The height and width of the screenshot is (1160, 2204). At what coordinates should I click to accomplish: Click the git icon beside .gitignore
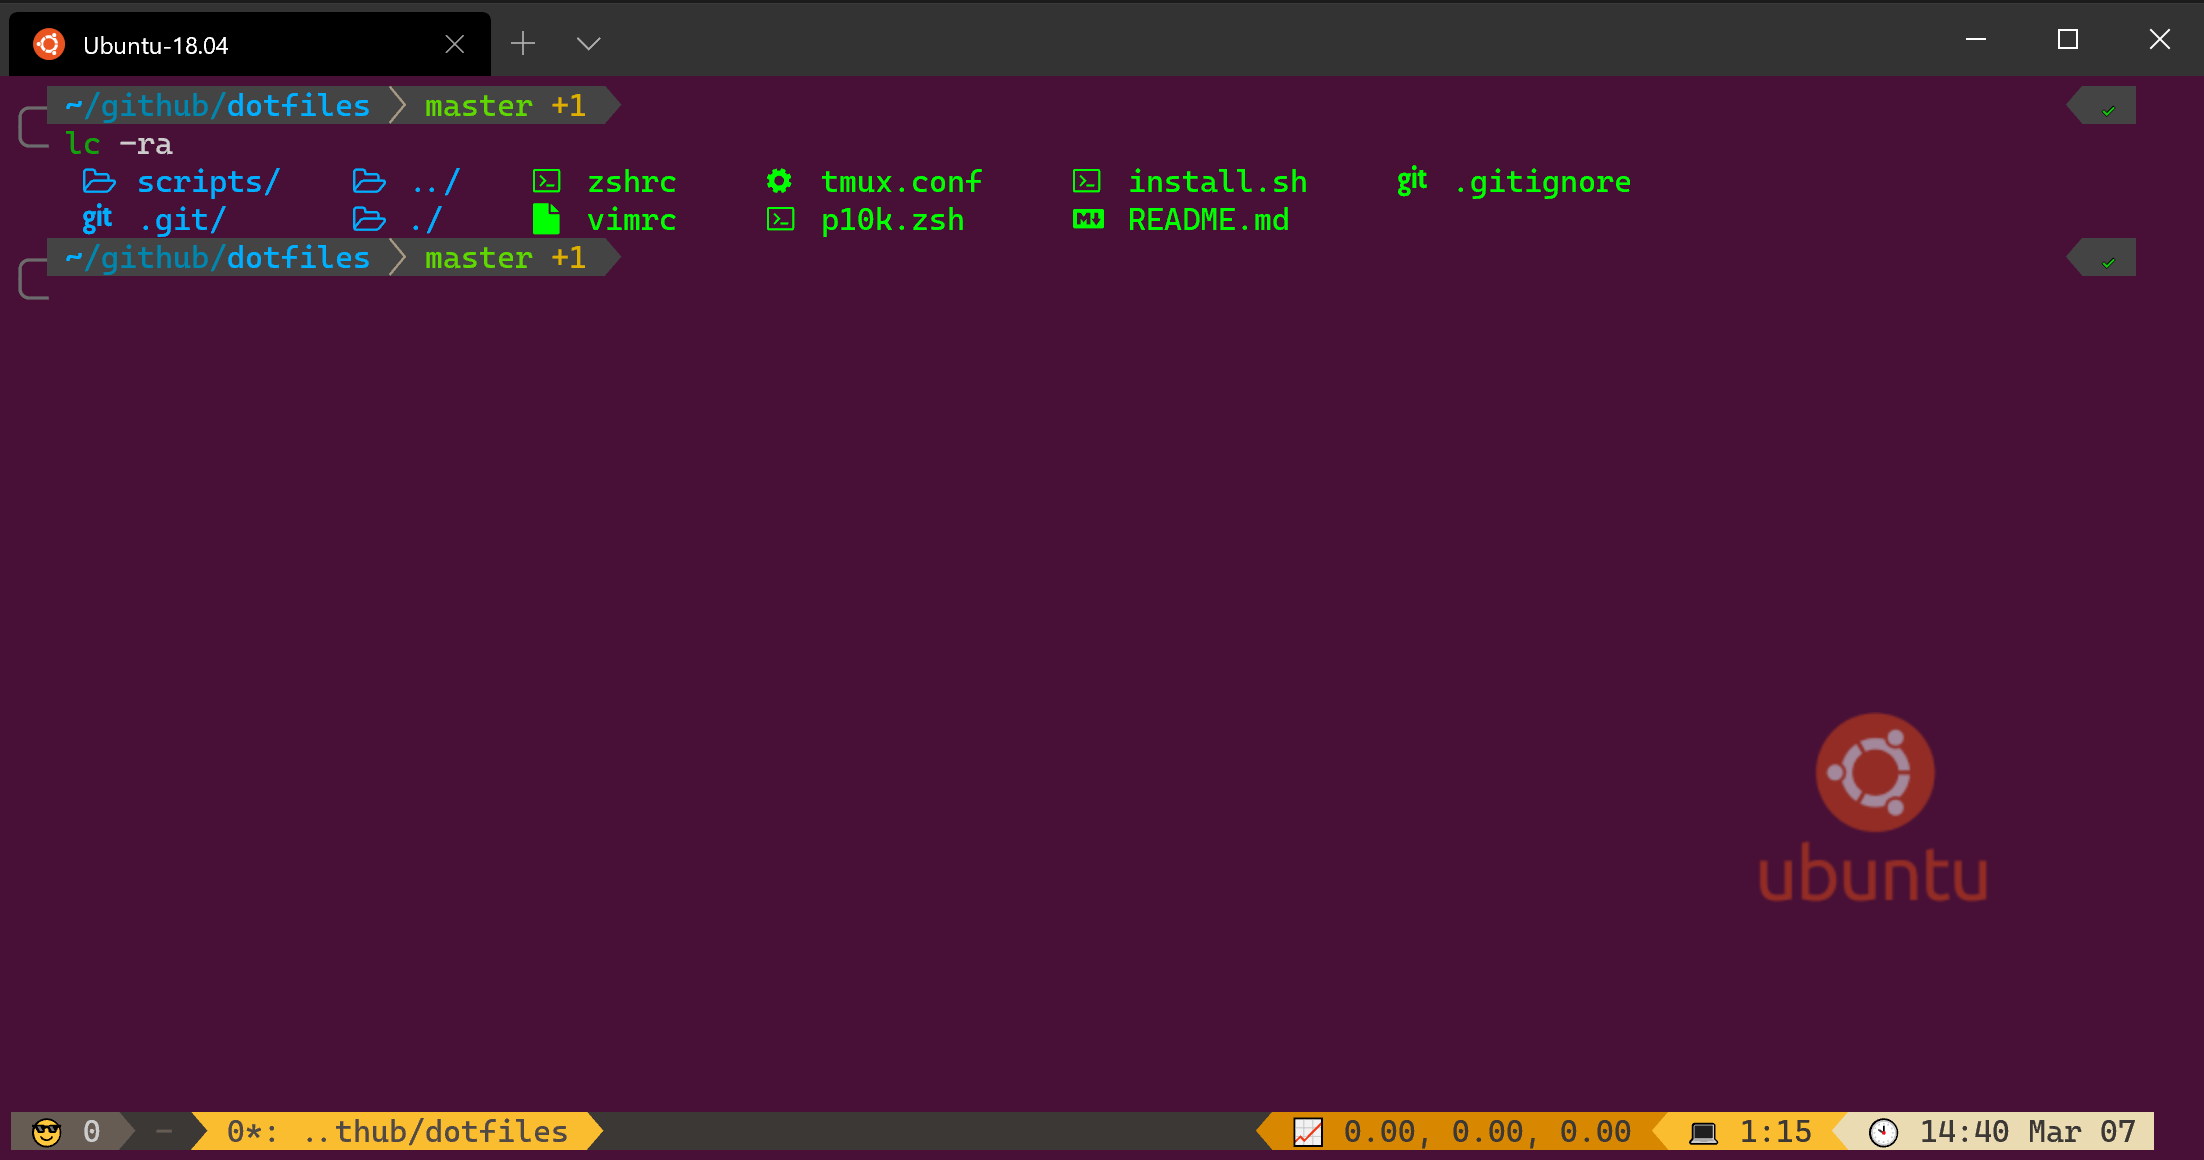pyautogui.click(x=1412, y=181)
